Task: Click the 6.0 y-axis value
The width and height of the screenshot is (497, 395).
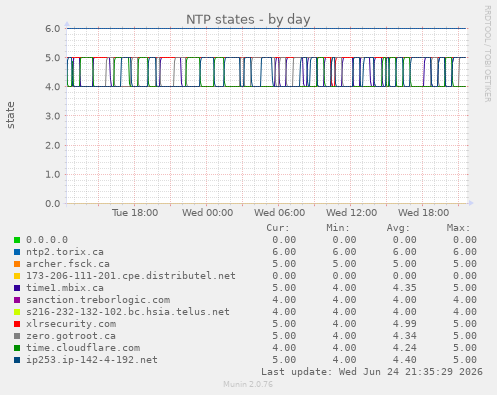Action: pyautogui.click(x=53, y=29)
